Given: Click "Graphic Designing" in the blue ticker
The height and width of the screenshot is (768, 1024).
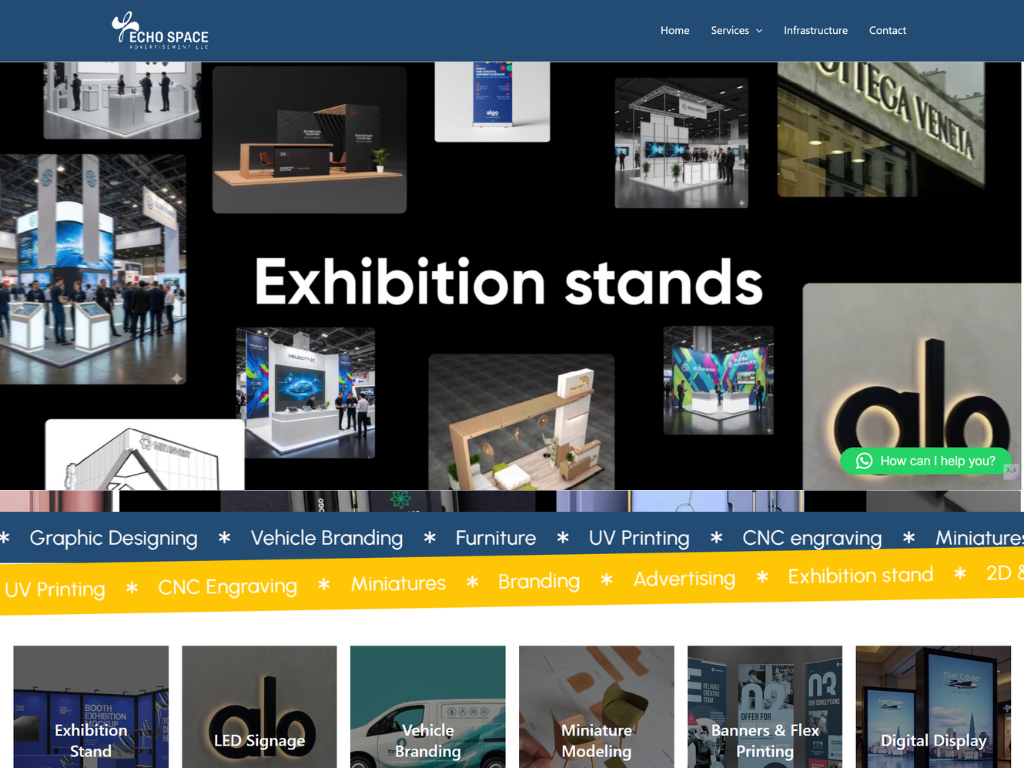Looking at the screenshot, I should pyautogui.click(x=113, y=538).
